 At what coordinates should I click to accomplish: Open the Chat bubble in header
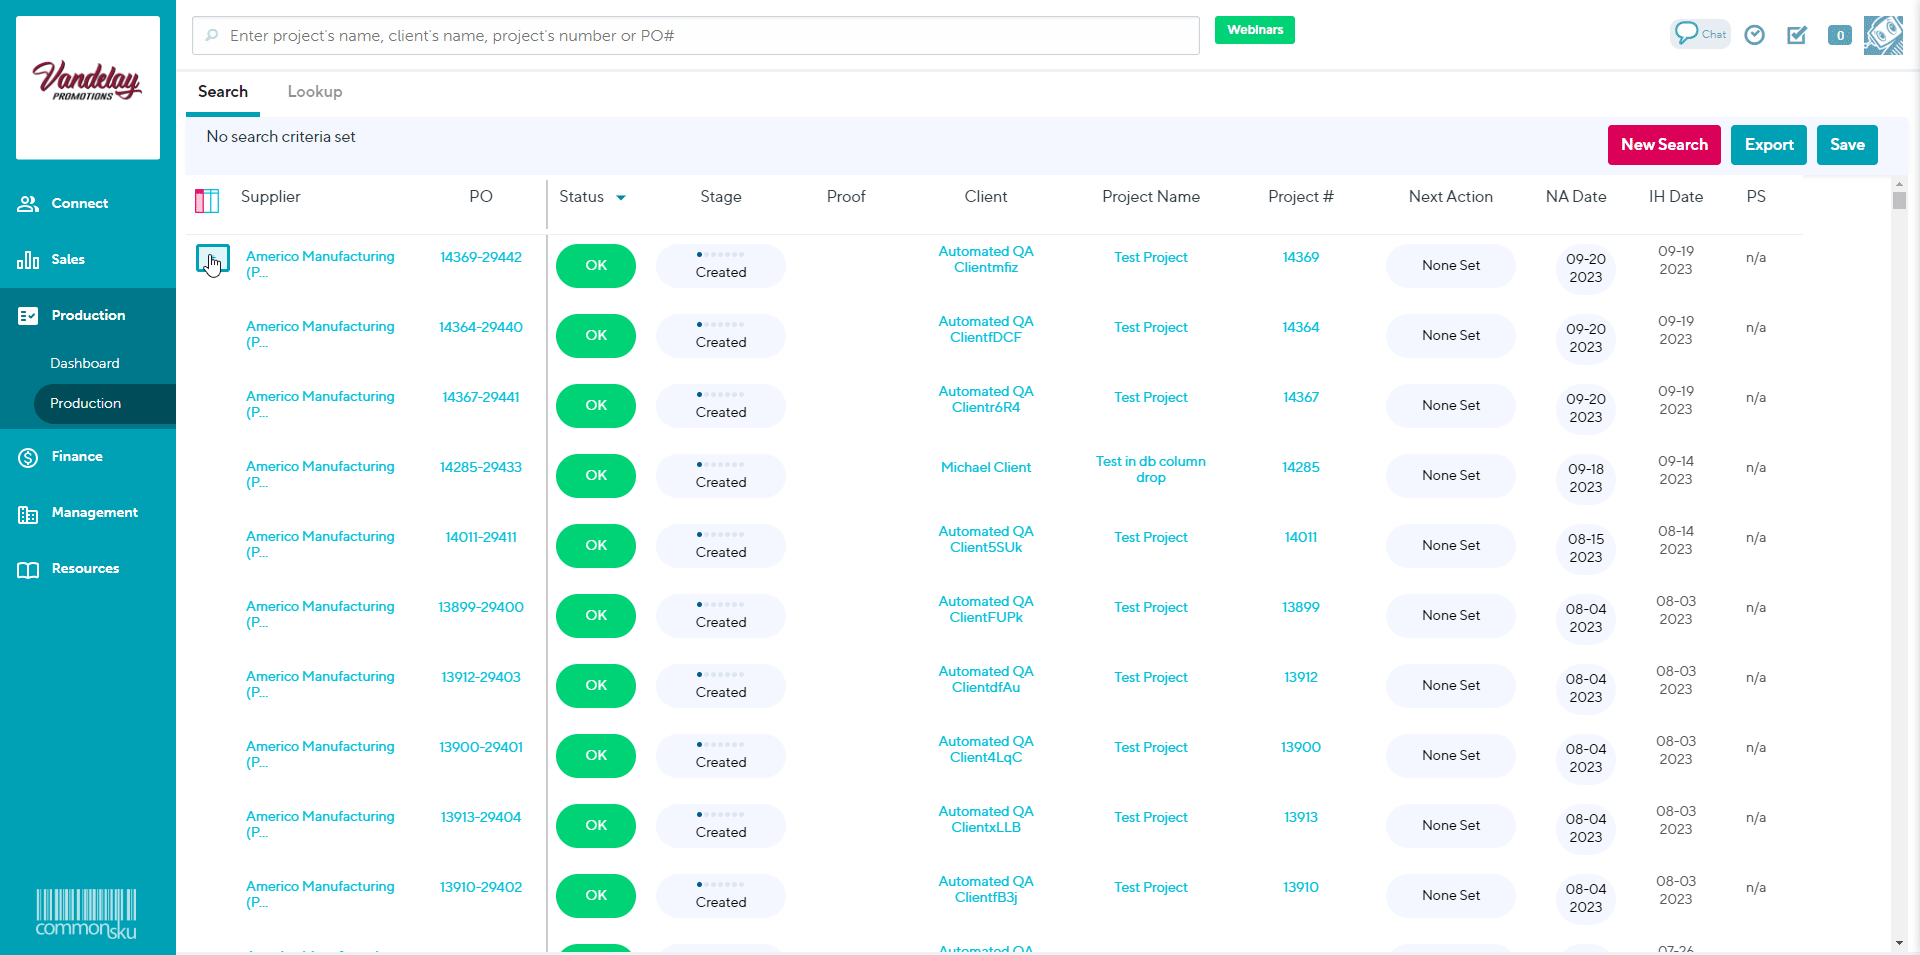[x=1699, y=34]
